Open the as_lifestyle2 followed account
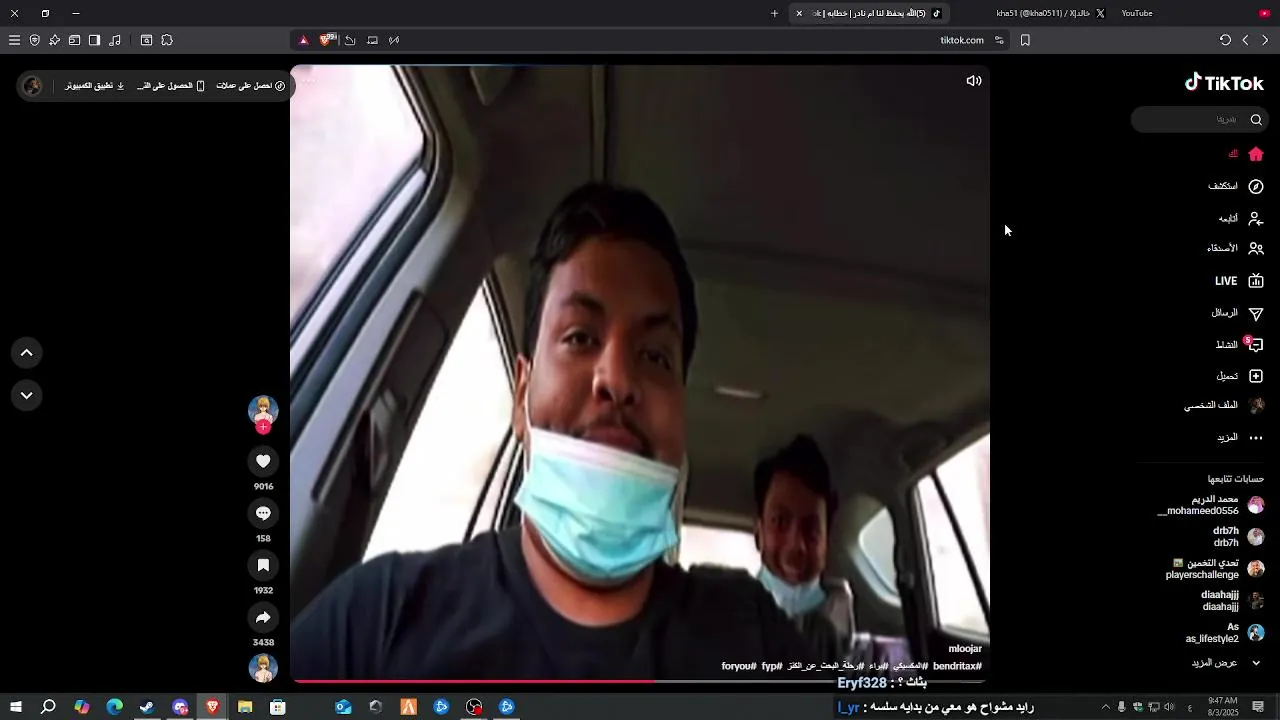The width and height of the screenshot is (1280, 720). pos(1225,633)
